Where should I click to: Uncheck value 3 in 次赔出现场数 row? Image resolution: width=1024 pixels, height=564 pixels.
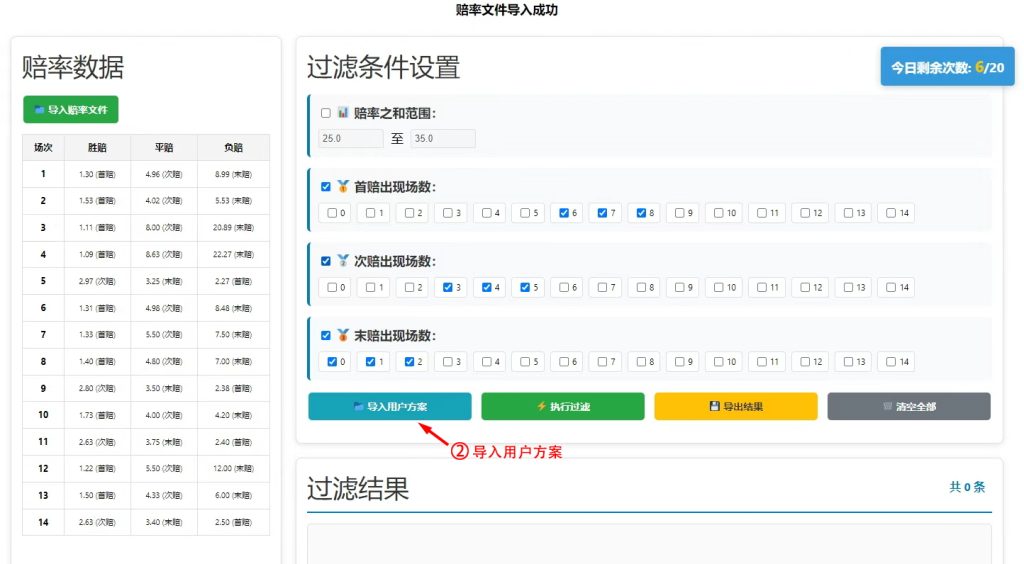click(x=448, y=288)
